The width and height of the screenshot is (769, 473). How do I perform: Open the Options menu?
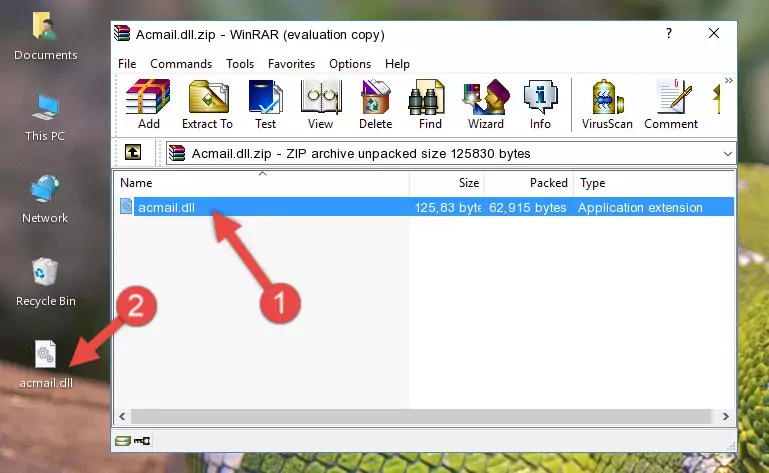(x=350, y=64)
